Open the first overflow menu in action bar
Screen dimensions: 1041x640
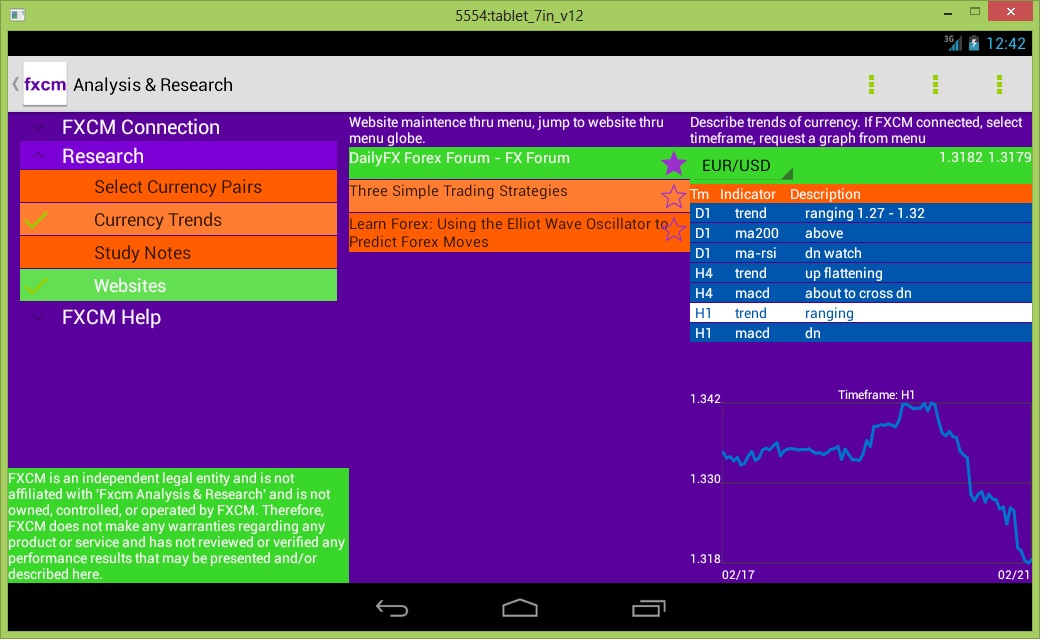point(871,84)
